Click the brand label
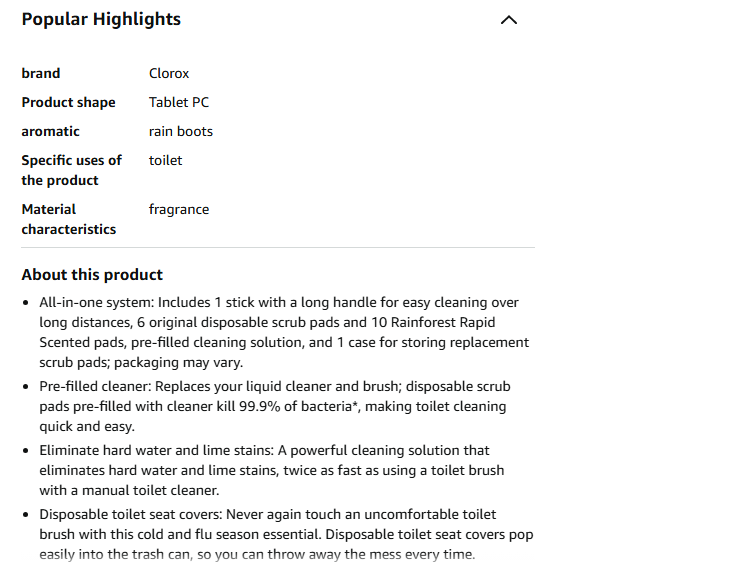Screen dimensions: 756x572 pos(41,73)
